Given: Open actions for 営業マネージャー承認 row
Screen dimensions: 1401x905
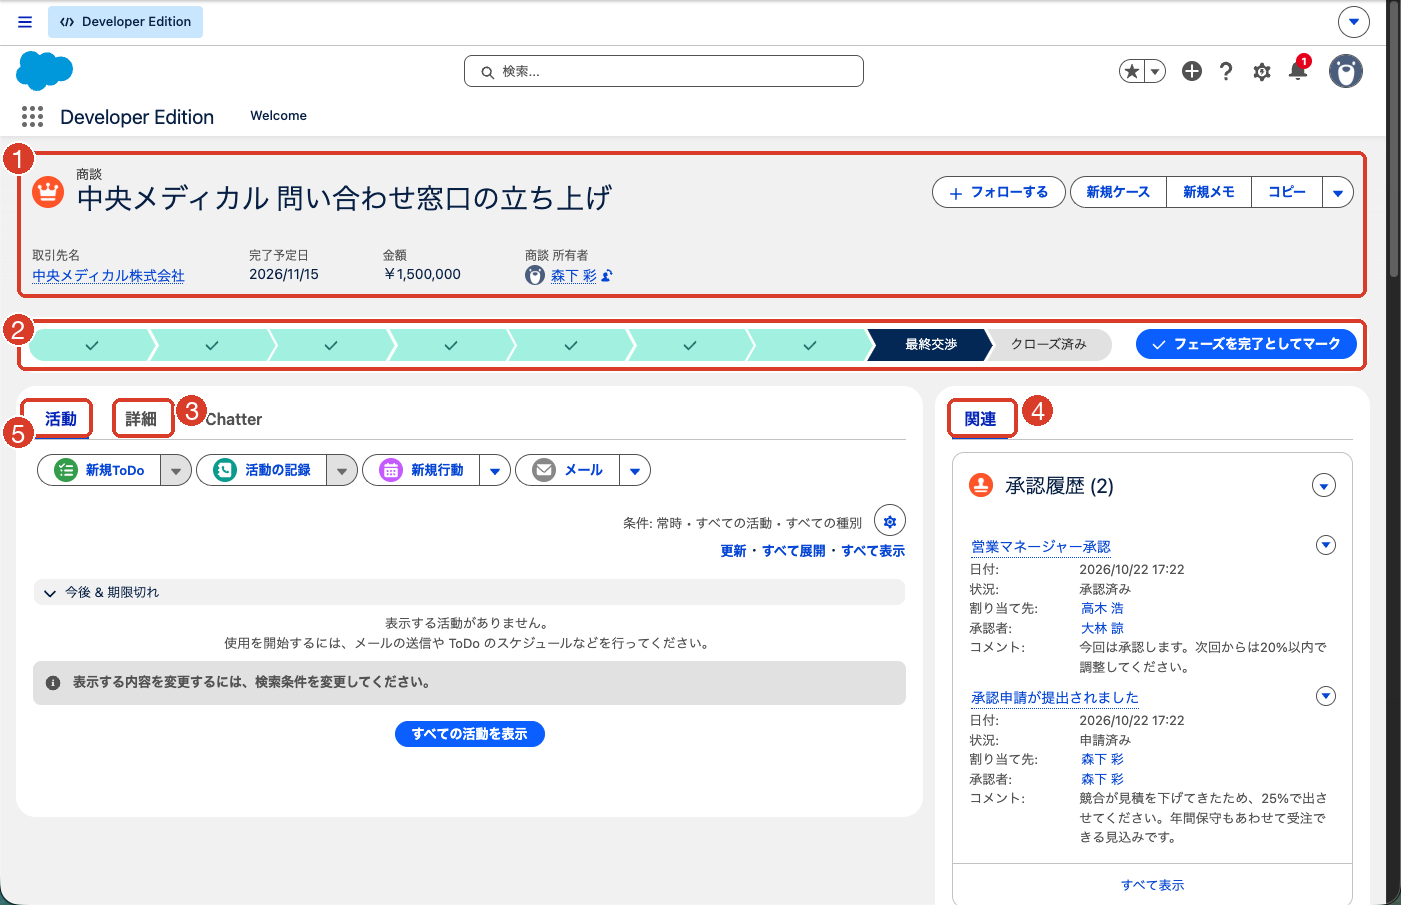Looking at the screenshot, I should pyautogui.click(x=1326, y=545).
